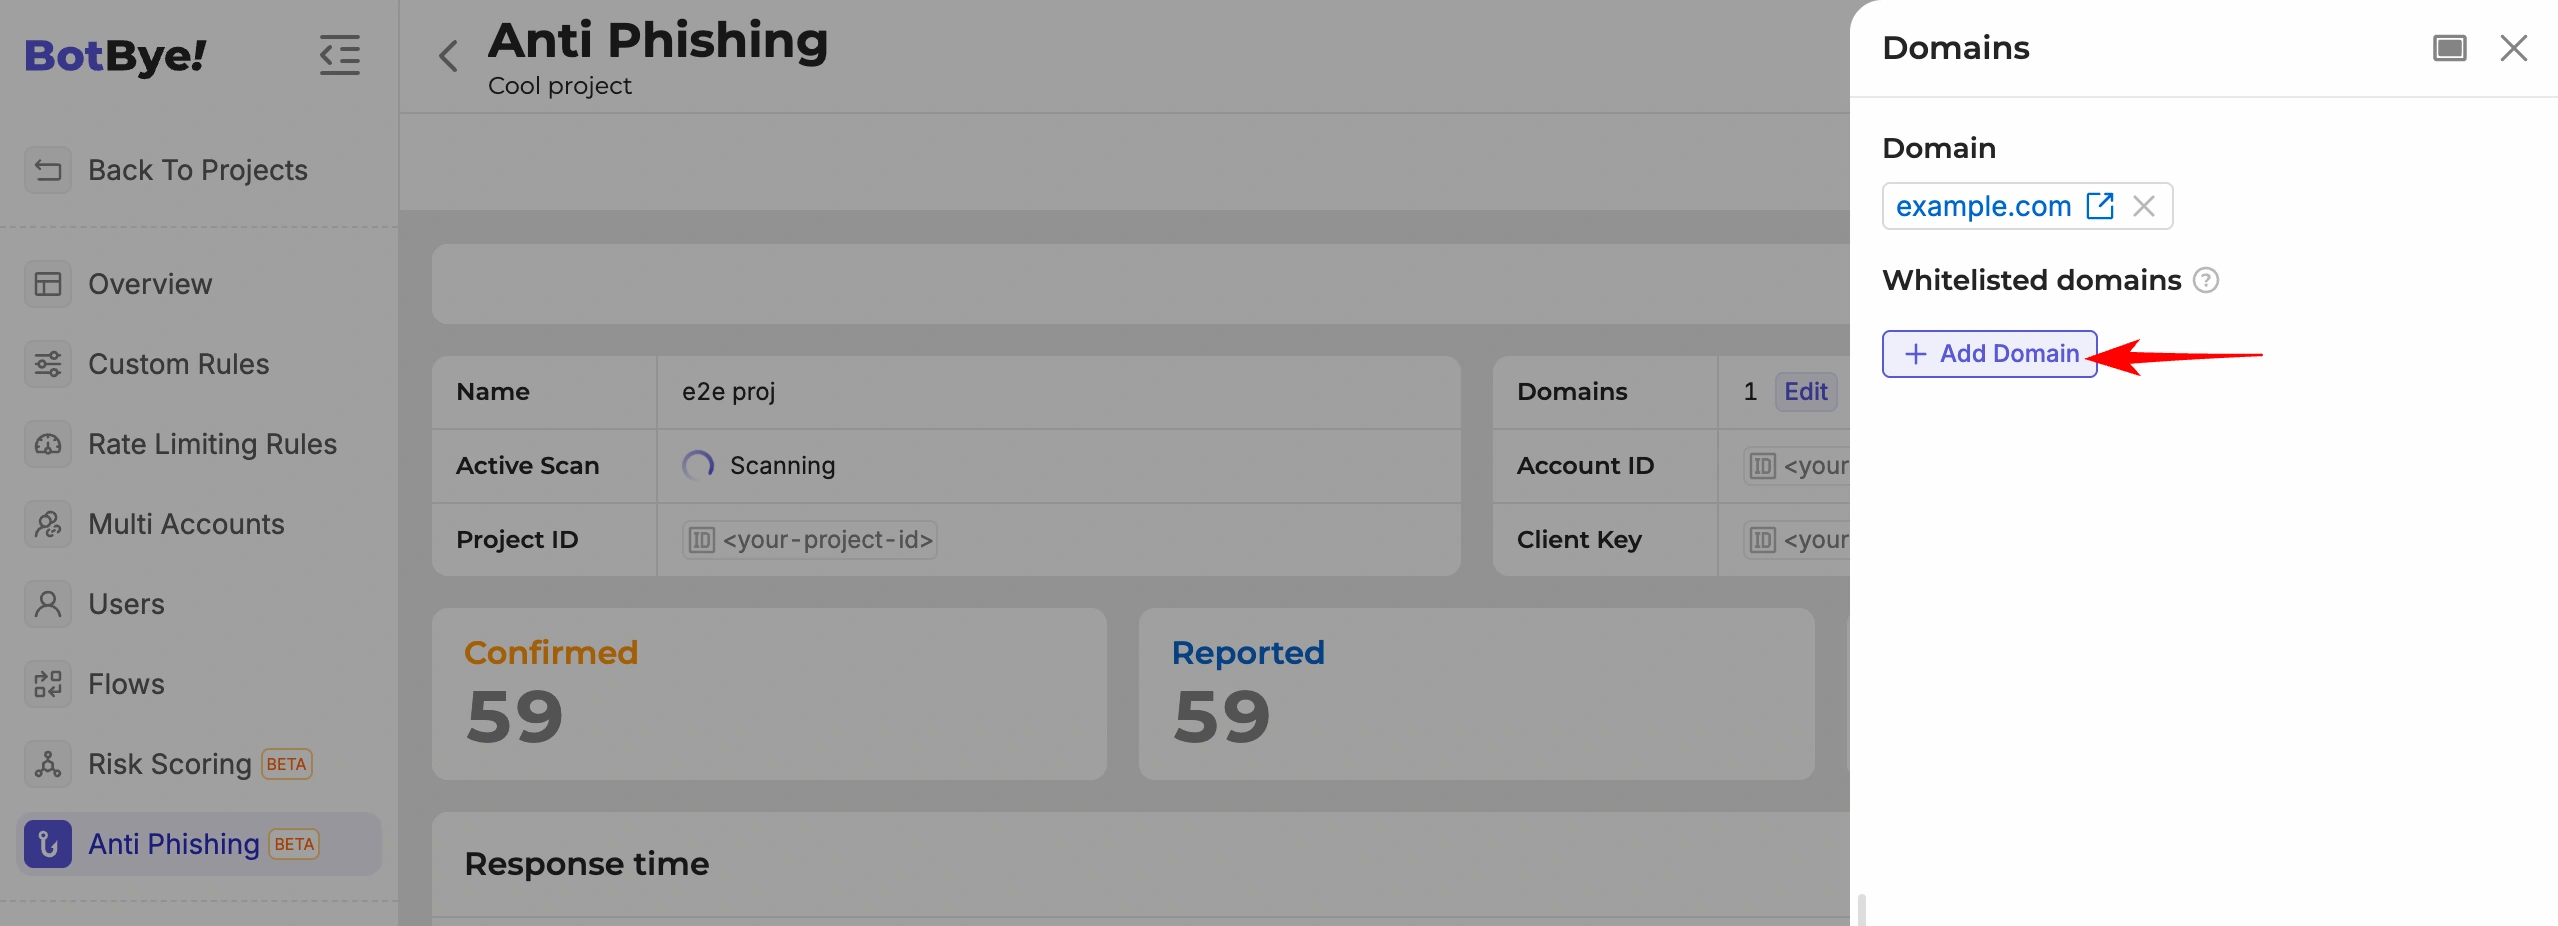
Task: Open Risk Scoring beta section
Action: [199, 764]
